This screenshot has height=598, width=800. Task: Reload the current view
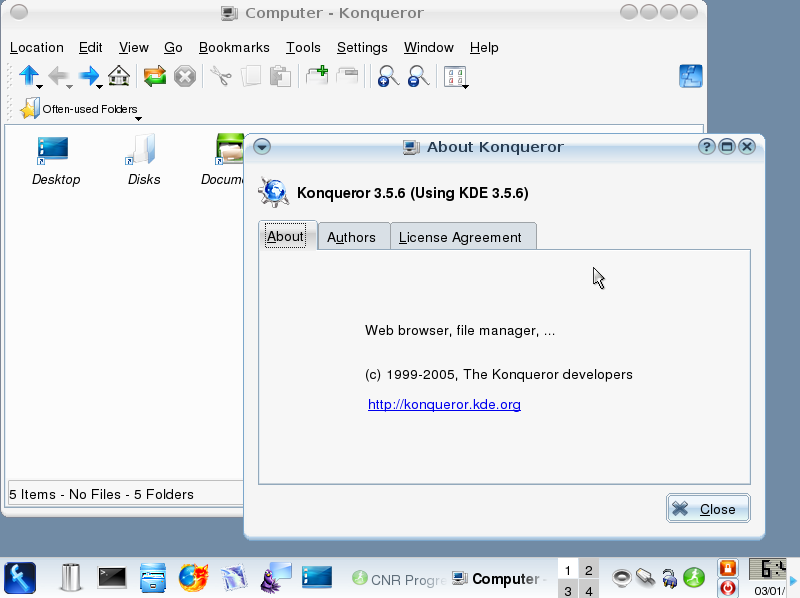155,77
